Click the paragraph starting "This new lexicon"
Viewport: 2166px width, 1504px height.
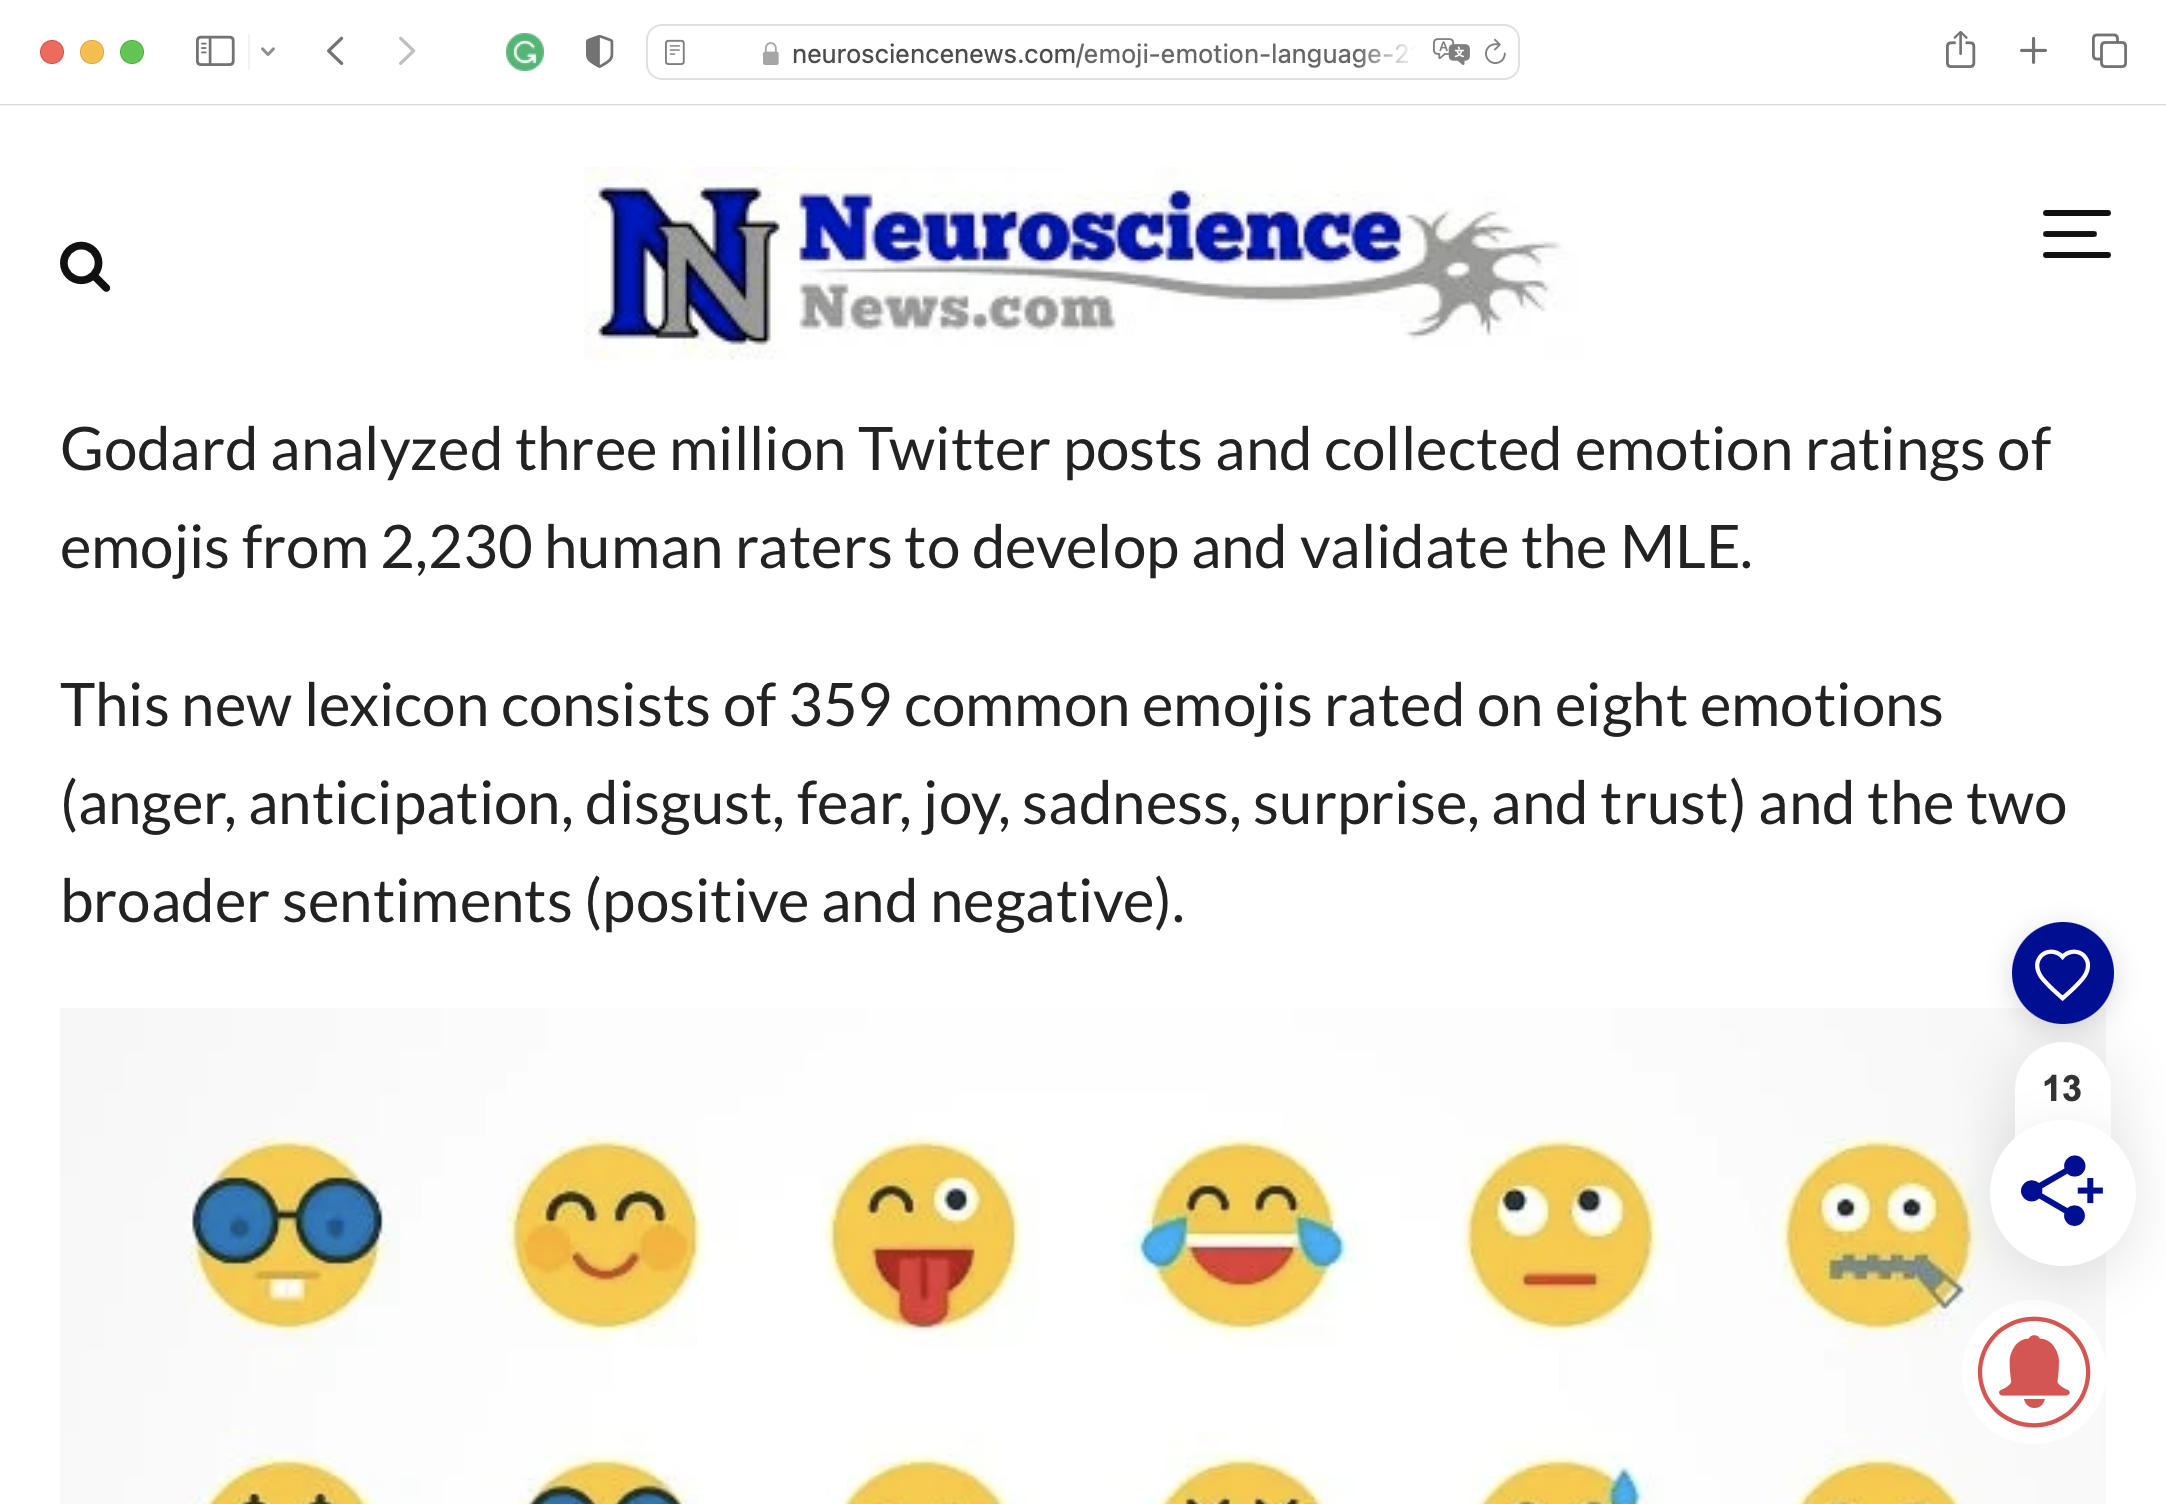[x=1063, y=803]
